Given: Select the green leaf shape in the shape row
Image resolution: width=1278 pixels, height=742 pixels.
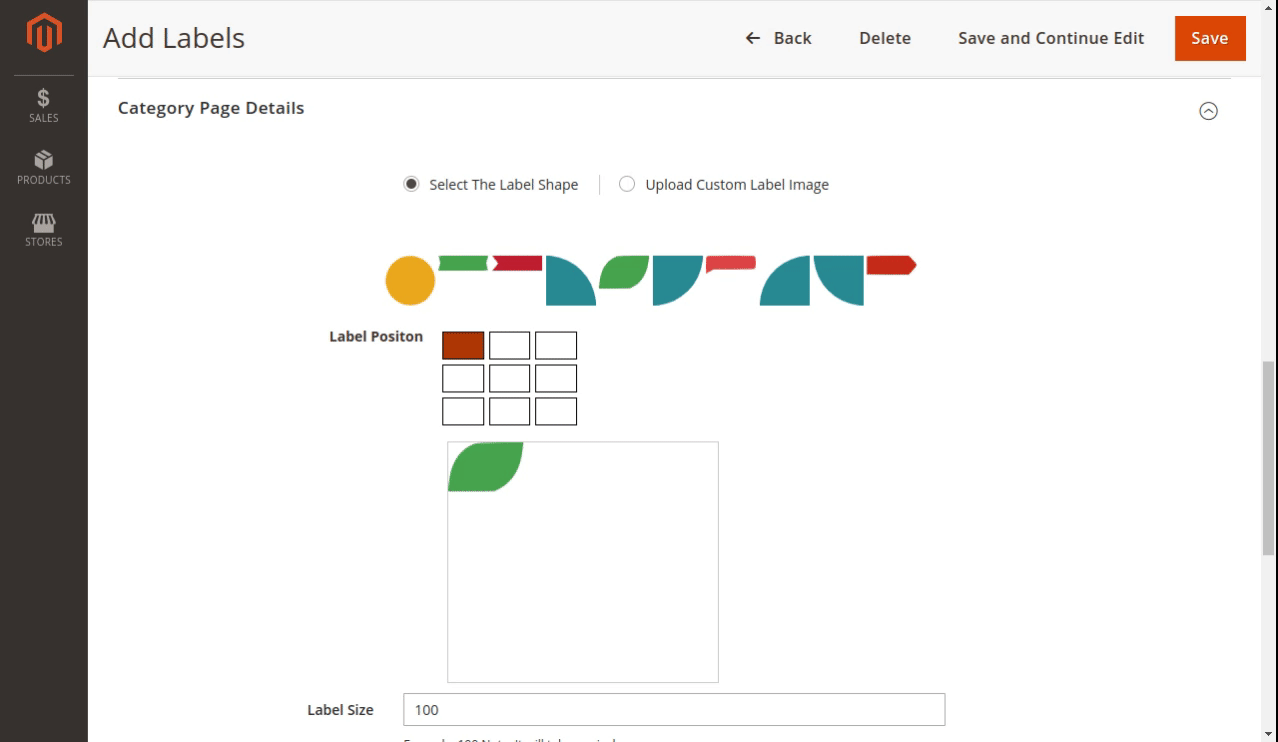Looking at the screenshot, I should coord(624,271).
